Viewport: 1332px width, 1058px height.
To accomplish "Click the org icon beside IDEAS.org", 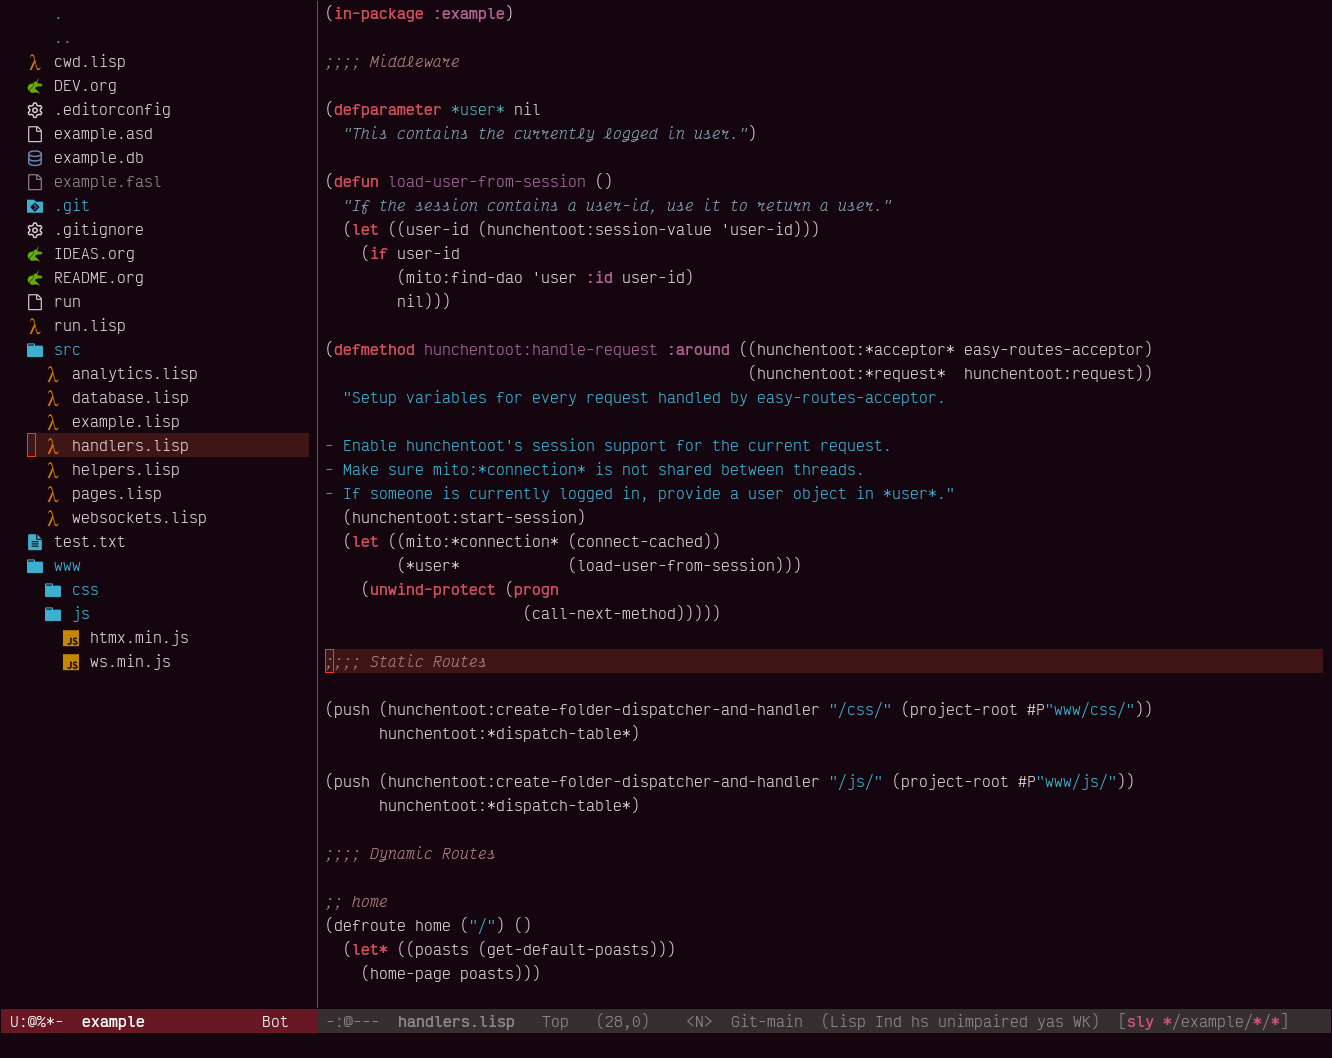I will pyautogui.click(x=35, y=254).
